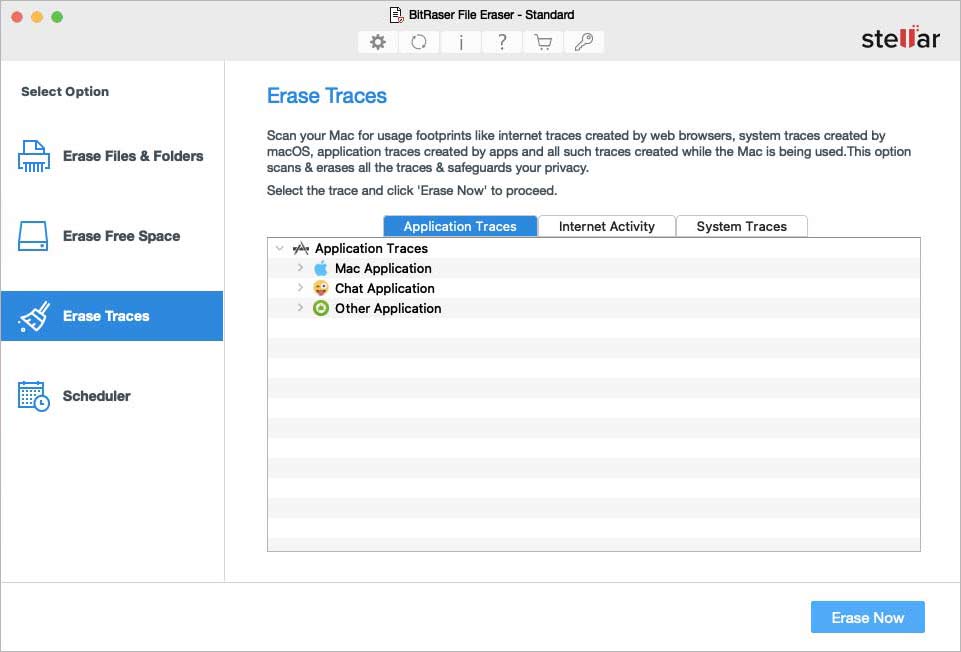This screenshot has width=961, height=652.
Task: Open help with the question mark icon
Action: point(502,42)
